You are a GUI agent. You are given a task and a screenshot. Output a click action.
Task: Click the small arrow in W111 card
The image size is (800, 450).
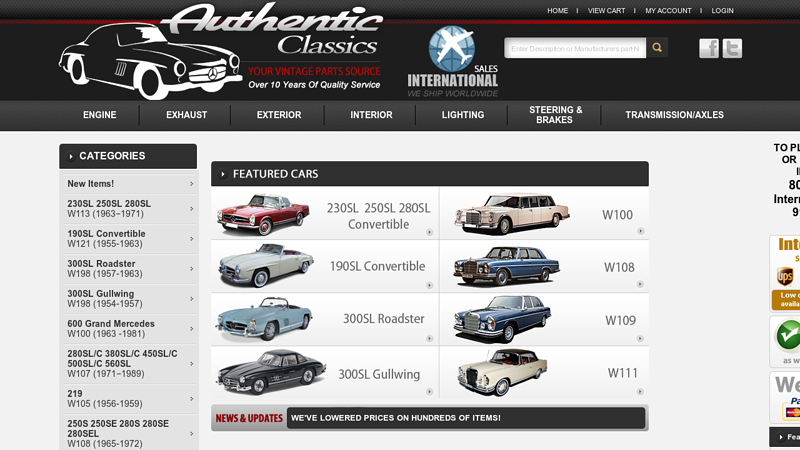640,391
